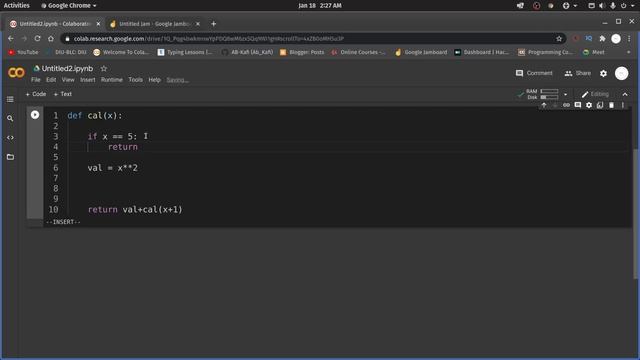The image size is (640, 360).
Task: Click the notebook title Untitled2.ipynb
Action: (x=67, y=69)
